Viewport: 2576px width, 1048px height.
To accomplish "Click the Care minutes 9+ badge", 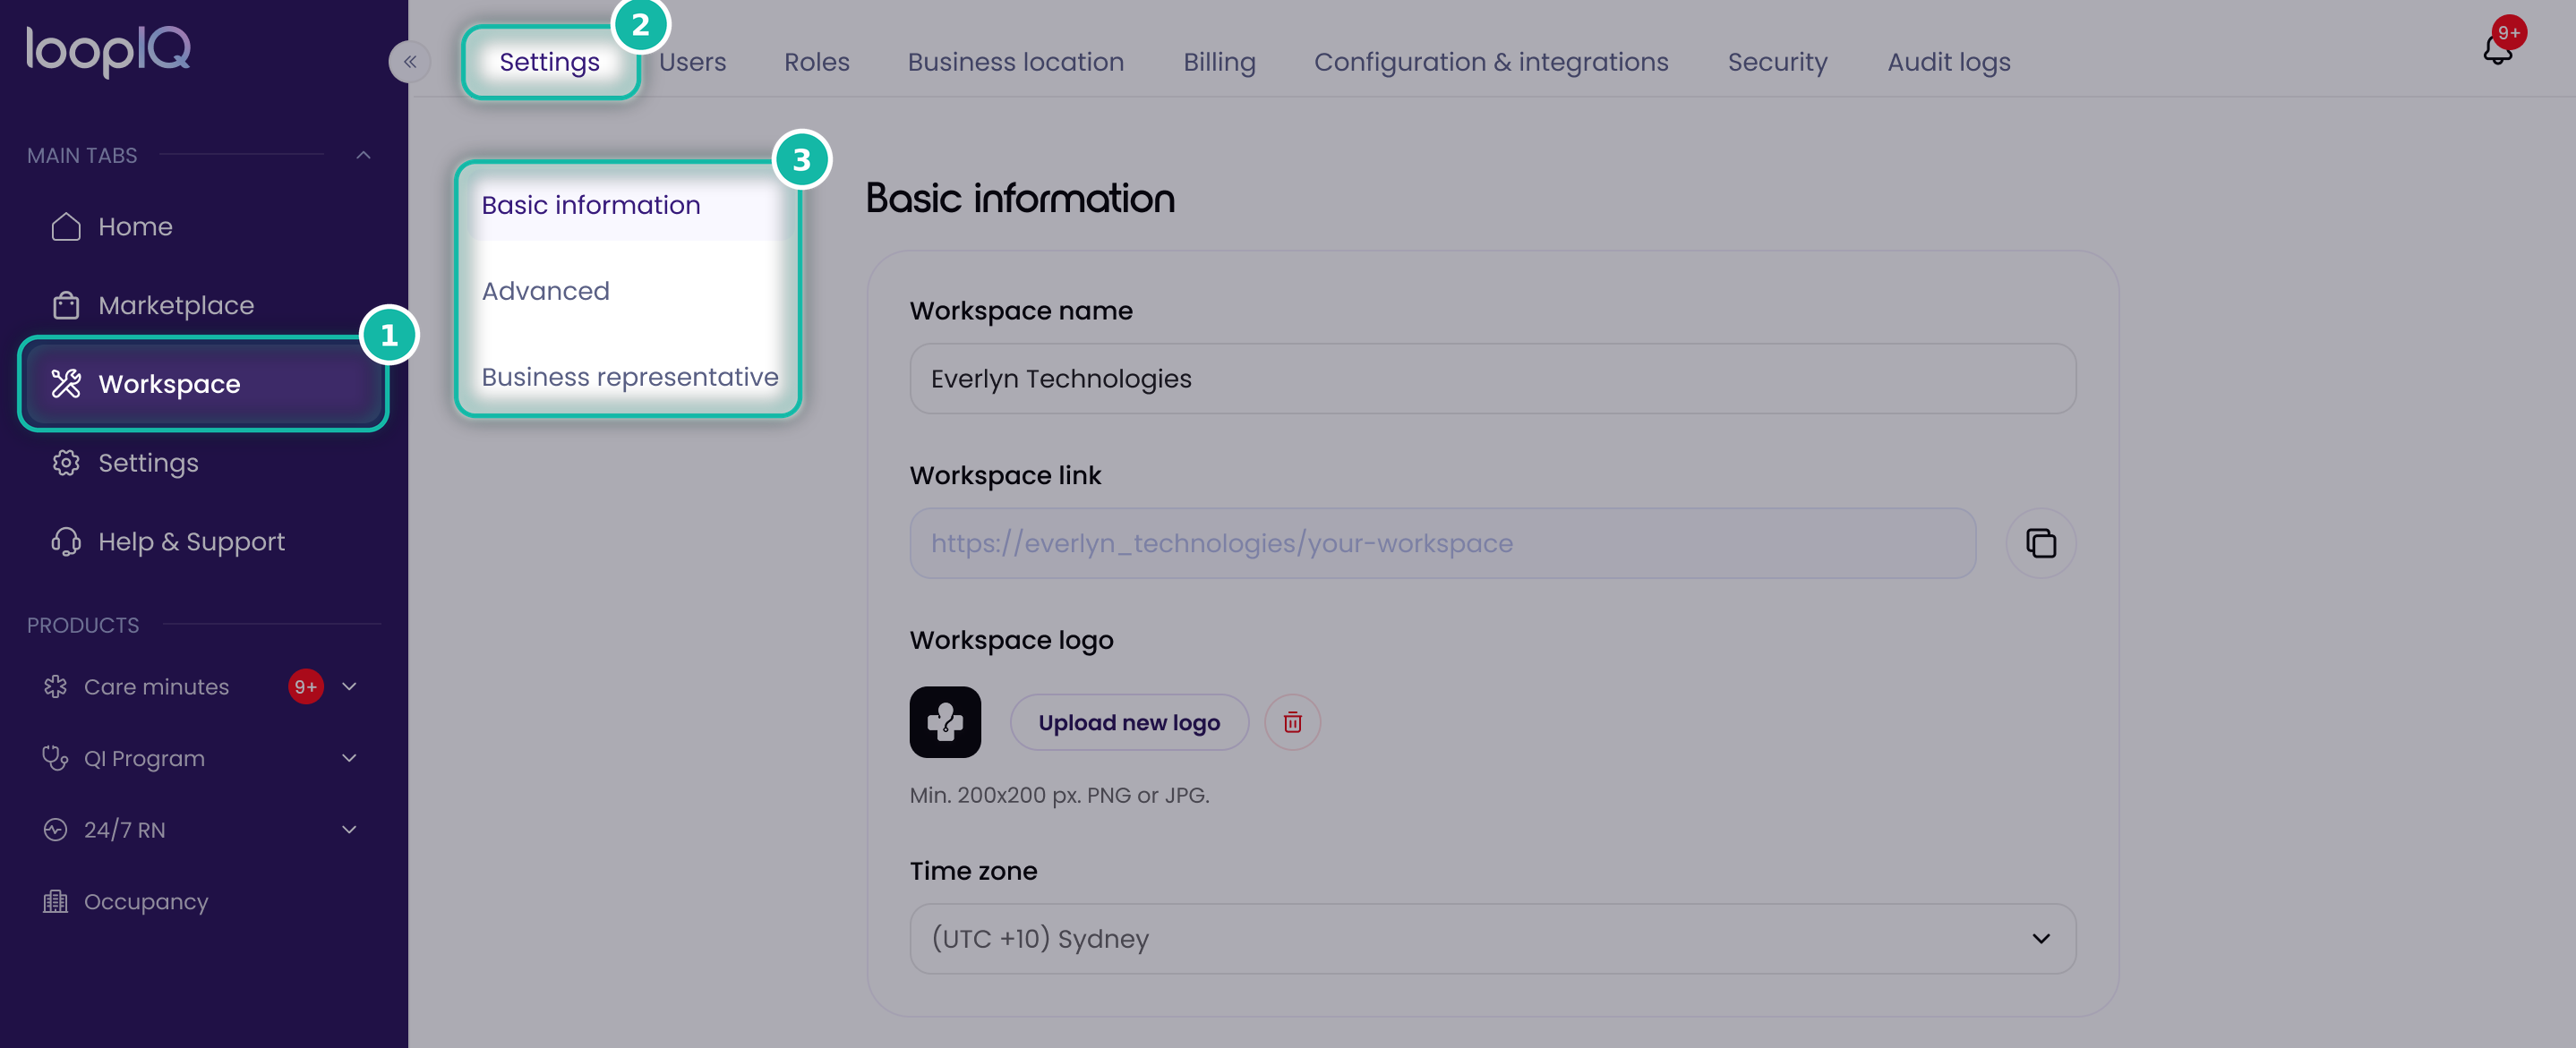I will [305, 687].
